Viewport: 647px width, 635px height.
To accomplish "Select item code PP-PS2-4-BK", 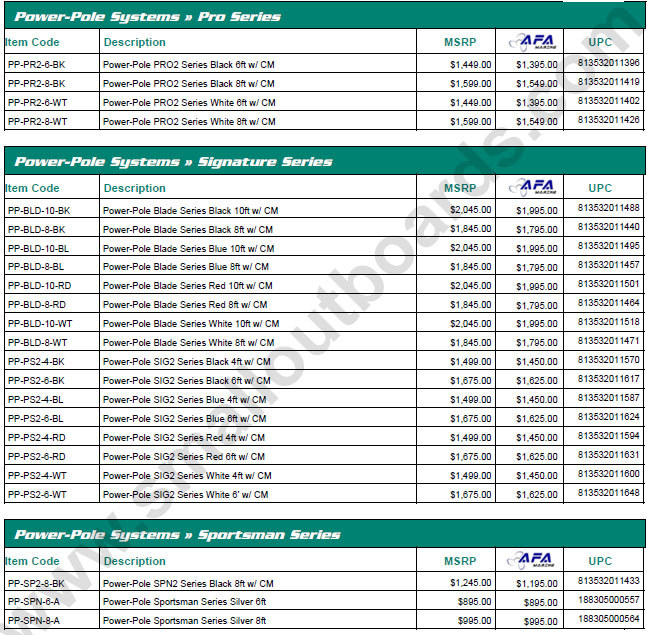I will click(x=36, y=362).
